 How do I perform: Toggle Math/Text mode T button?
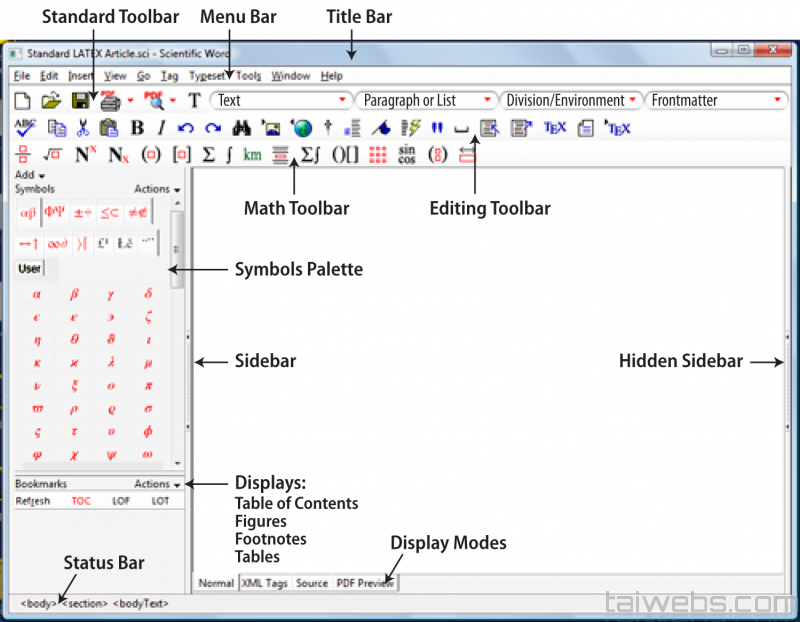[x=195, y=101]
